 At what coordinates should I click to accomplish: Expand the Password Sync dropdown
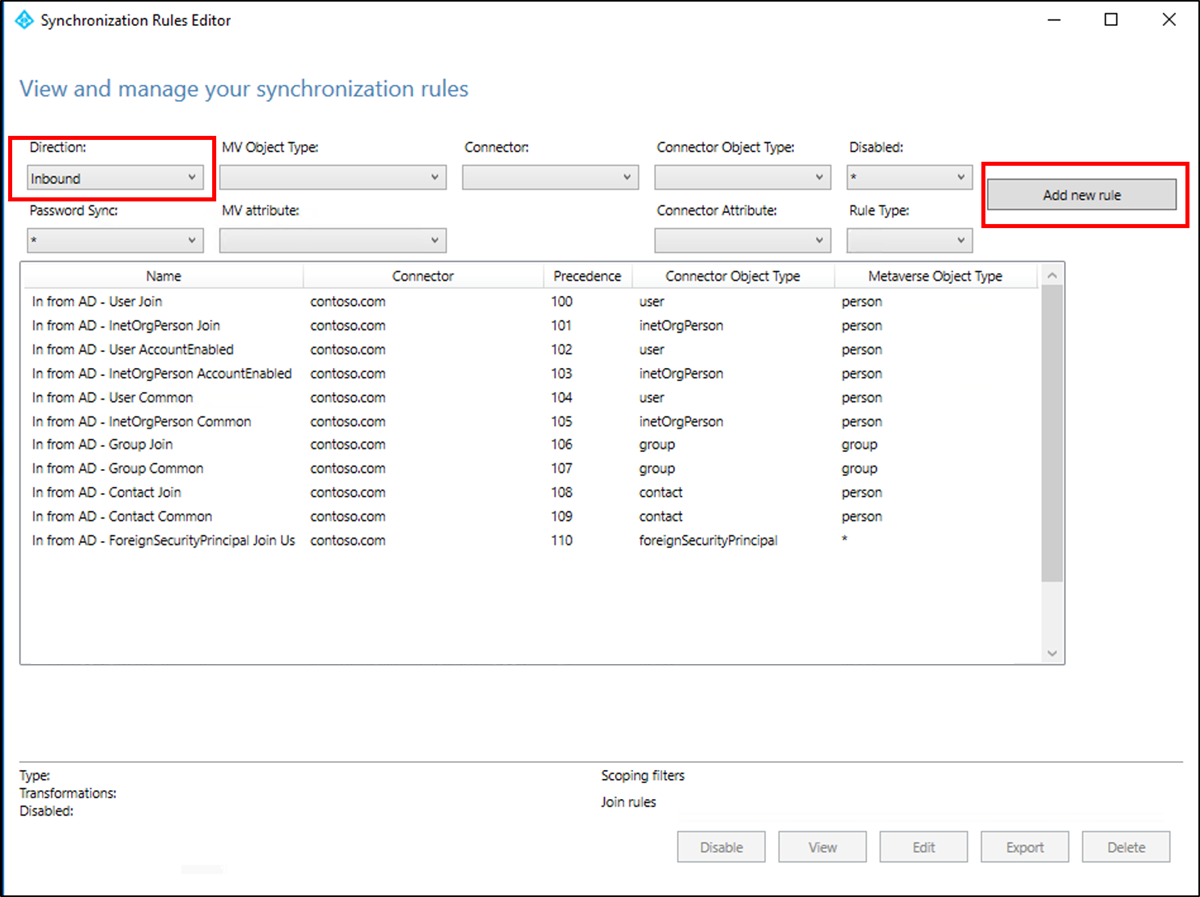coord(115,241)
